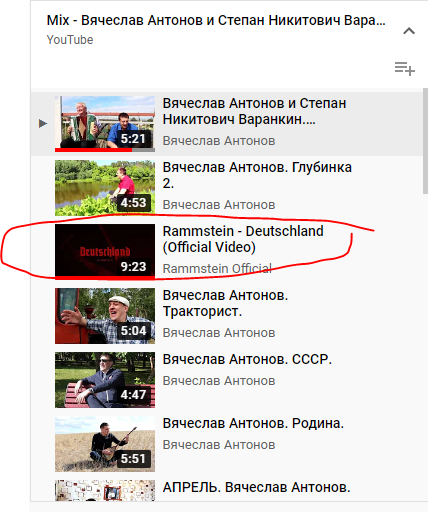Viewport: 428px width, 512px height.
Task: Click the Rammstein Official channel name
Action: tap(217, 268)
